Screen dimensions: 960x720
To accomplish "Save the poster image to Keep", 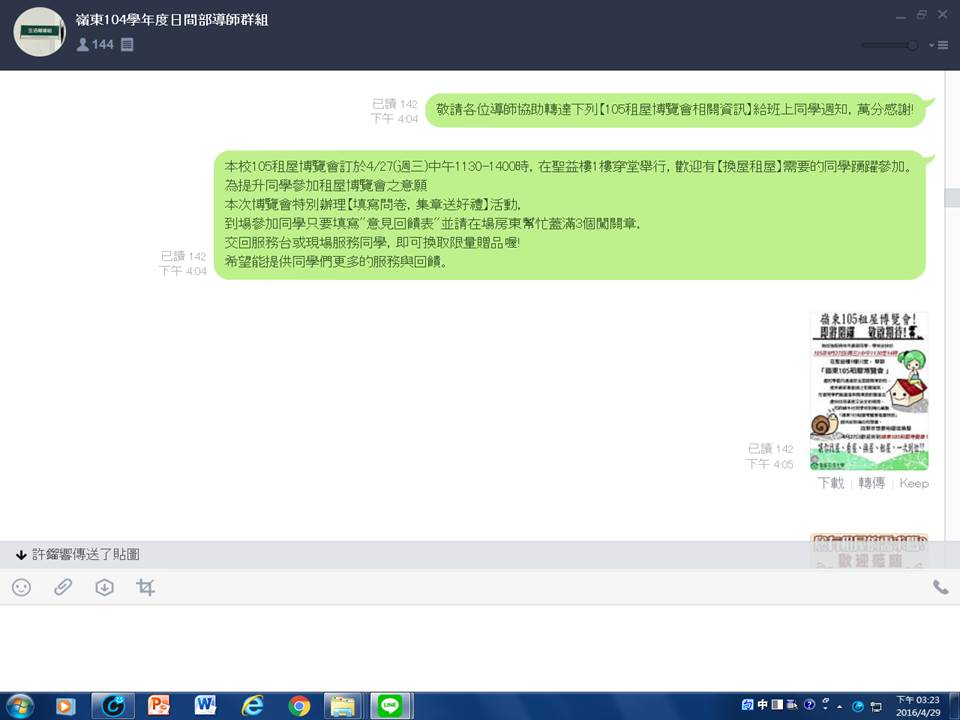I will coord(914,483).
